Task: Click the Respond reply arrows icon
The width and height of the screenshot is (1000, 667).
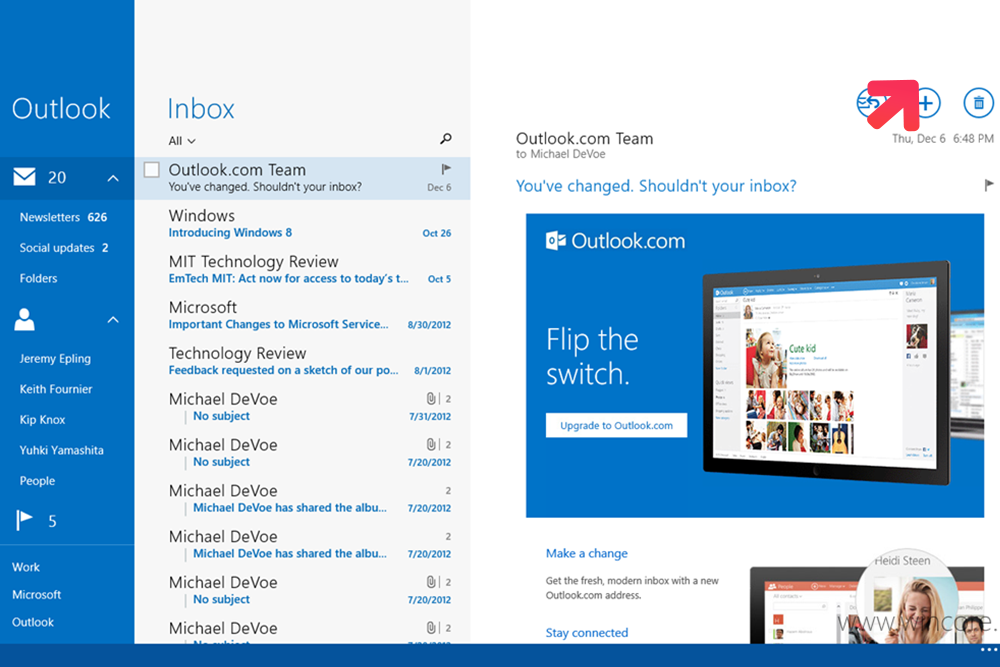Action: point(871,103)
